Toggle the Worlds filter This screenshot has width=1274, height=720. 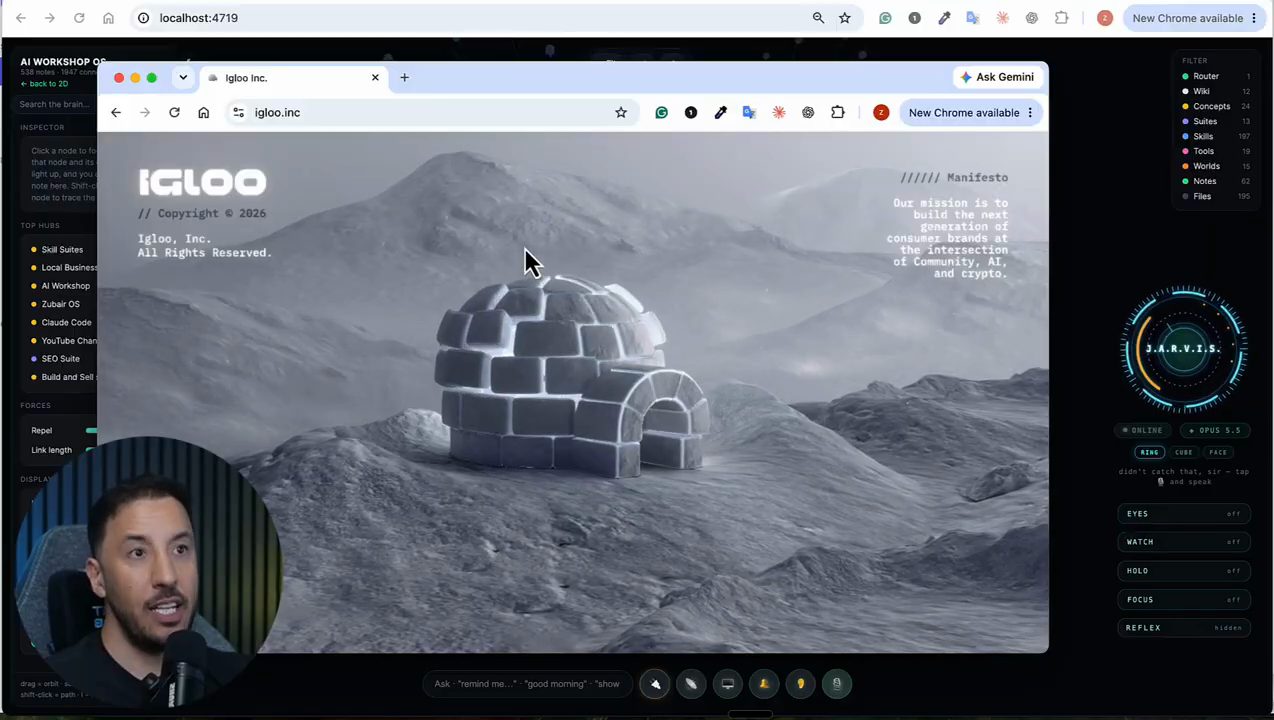point(1216,167)
